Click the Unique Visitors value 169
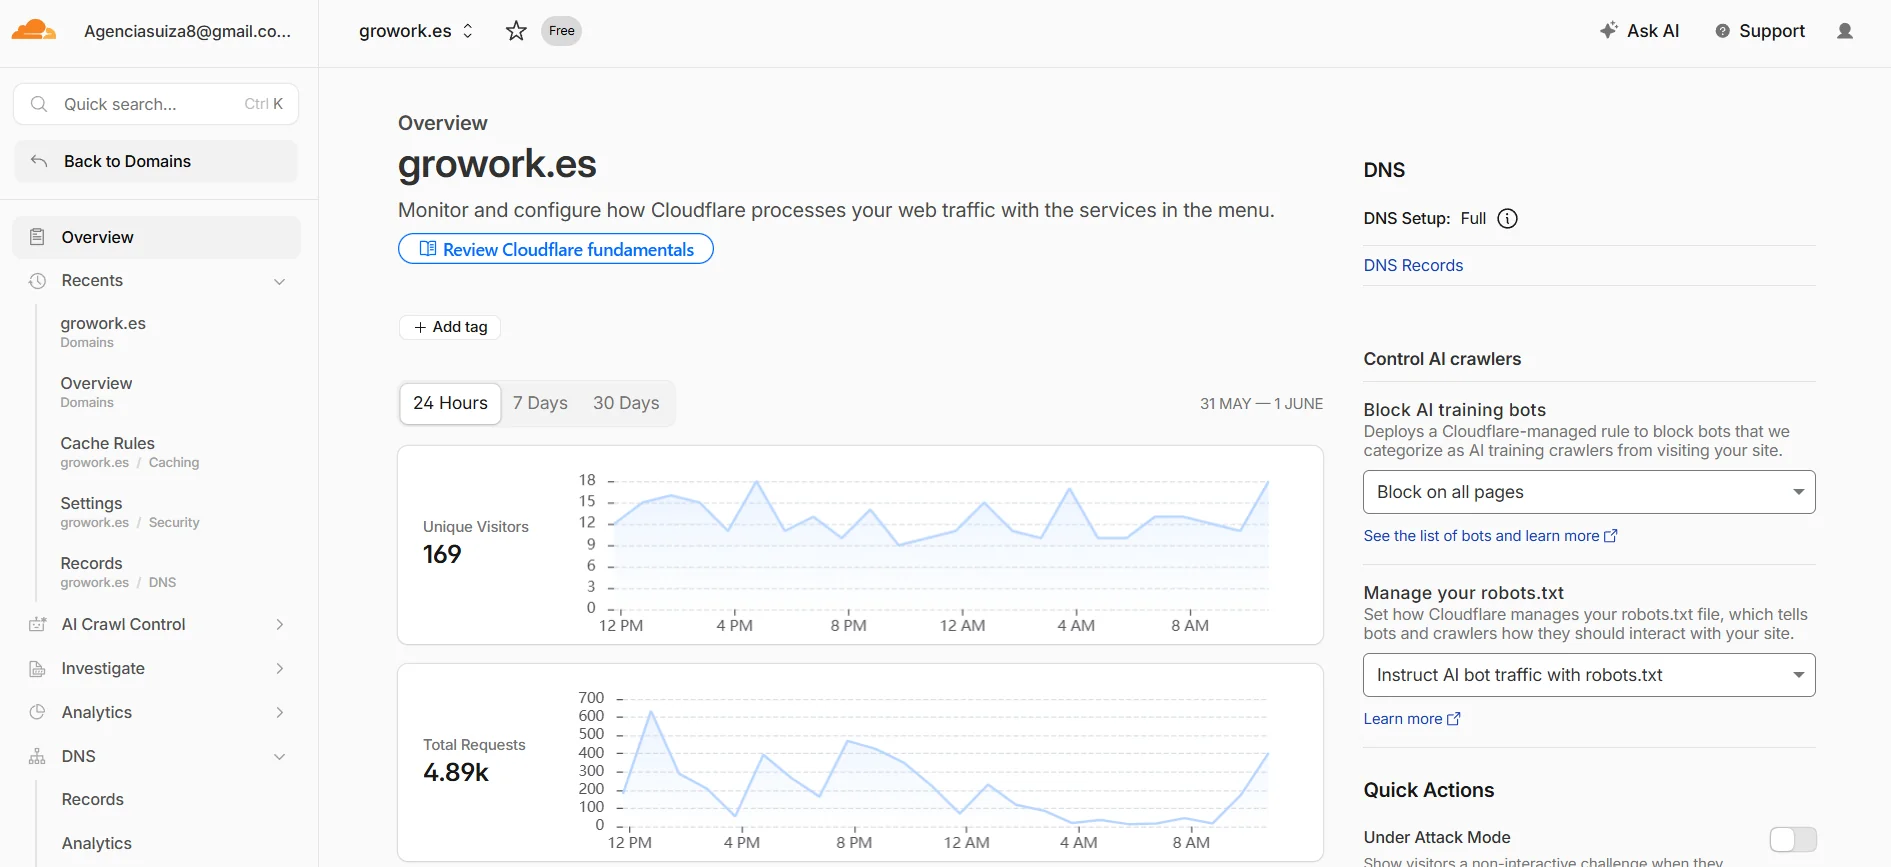 point(442,554)
